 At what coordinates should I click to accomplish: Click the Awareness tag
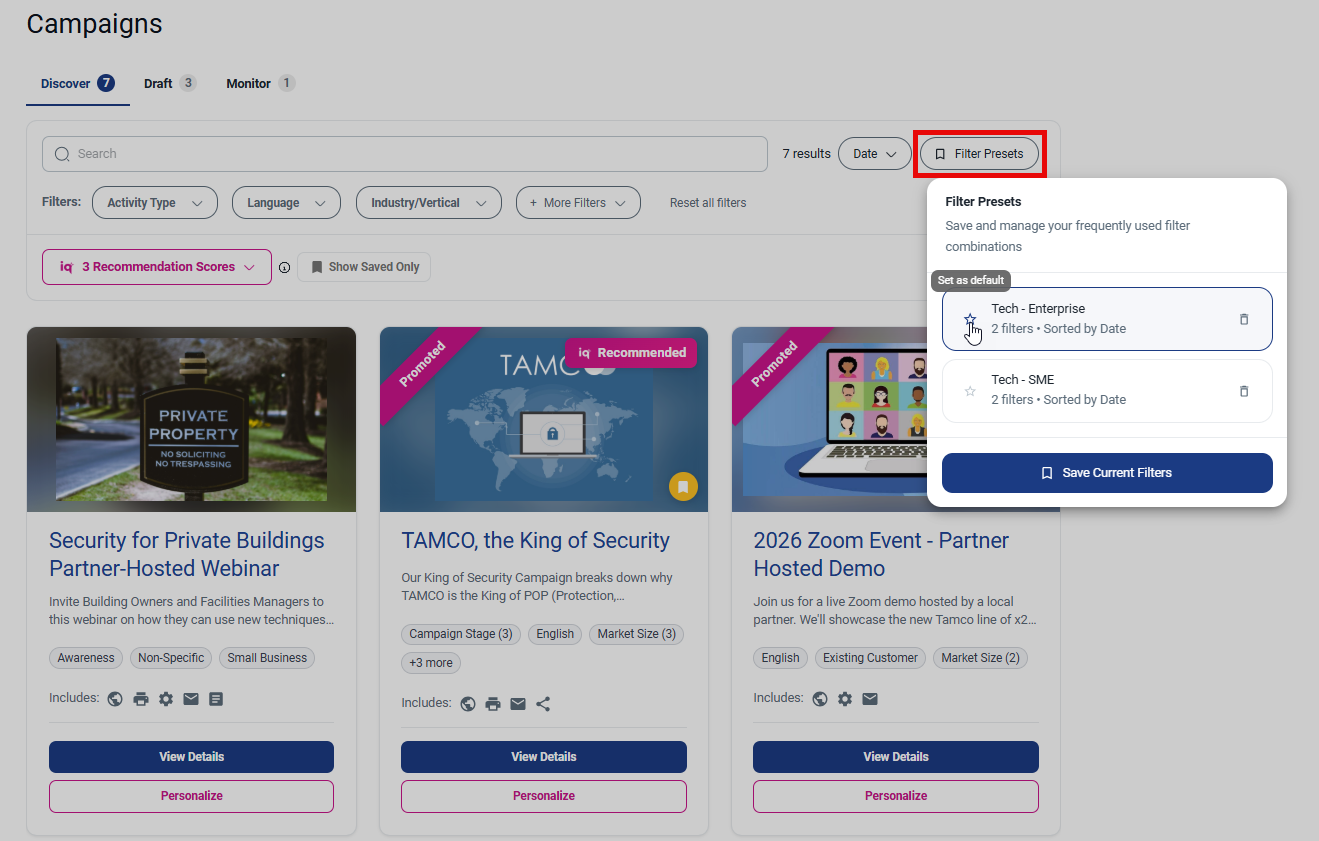pos(87,658)
